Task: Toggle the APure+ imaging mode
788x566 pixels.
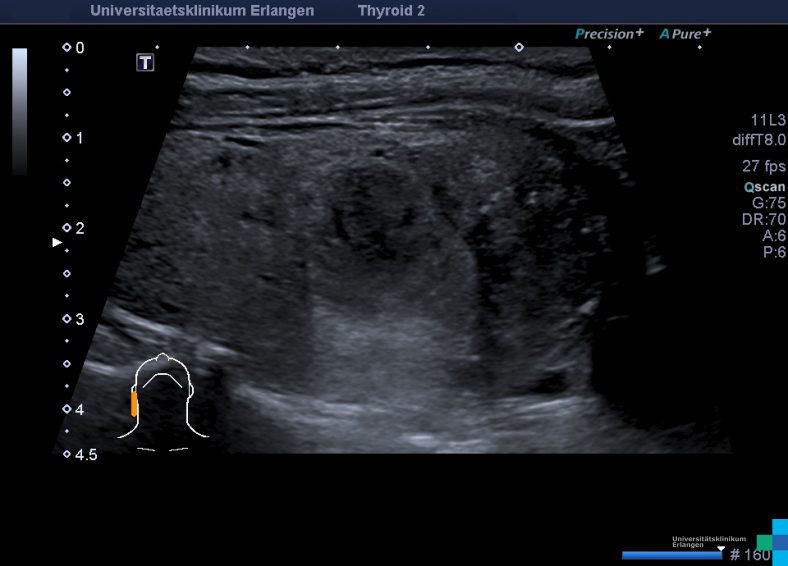Action: (685, 33)
